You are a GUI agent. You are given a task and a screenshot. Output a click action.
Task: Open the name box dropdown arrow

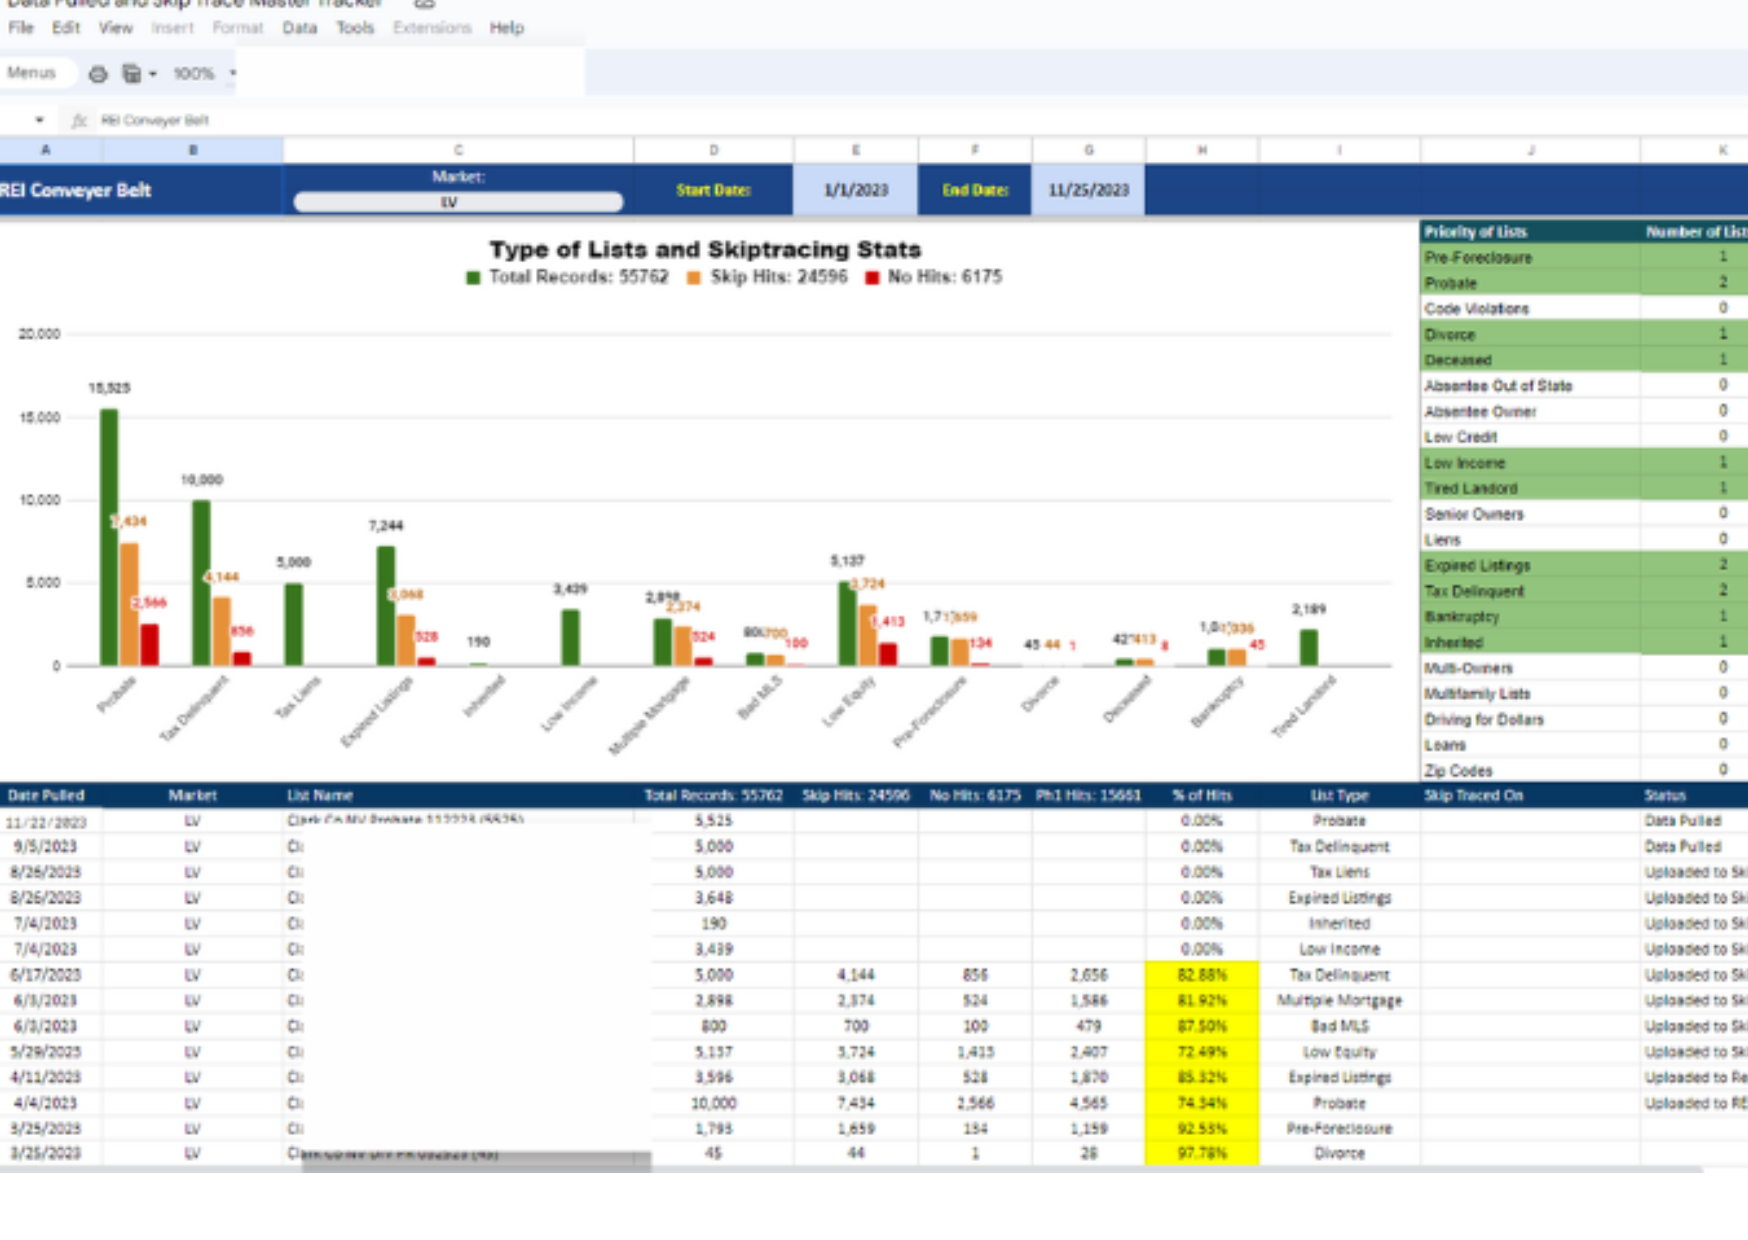[x=39, y=121]
